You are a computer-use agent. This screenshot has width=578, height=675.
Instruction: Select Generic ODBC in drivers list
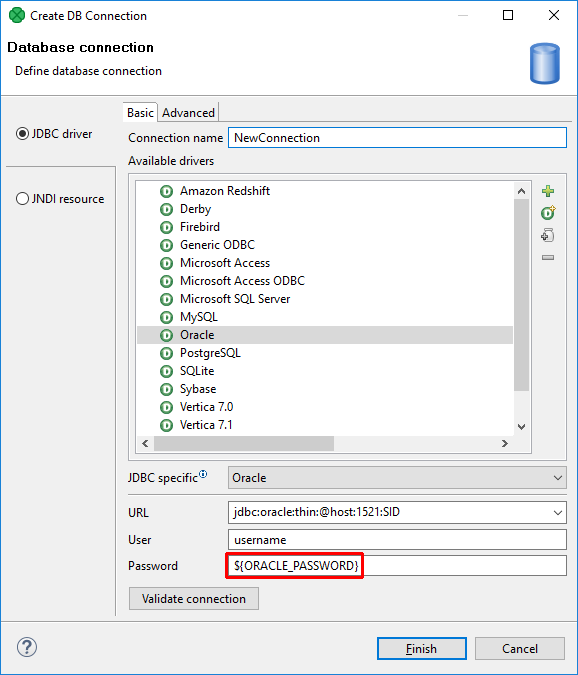tap(217, 245)
